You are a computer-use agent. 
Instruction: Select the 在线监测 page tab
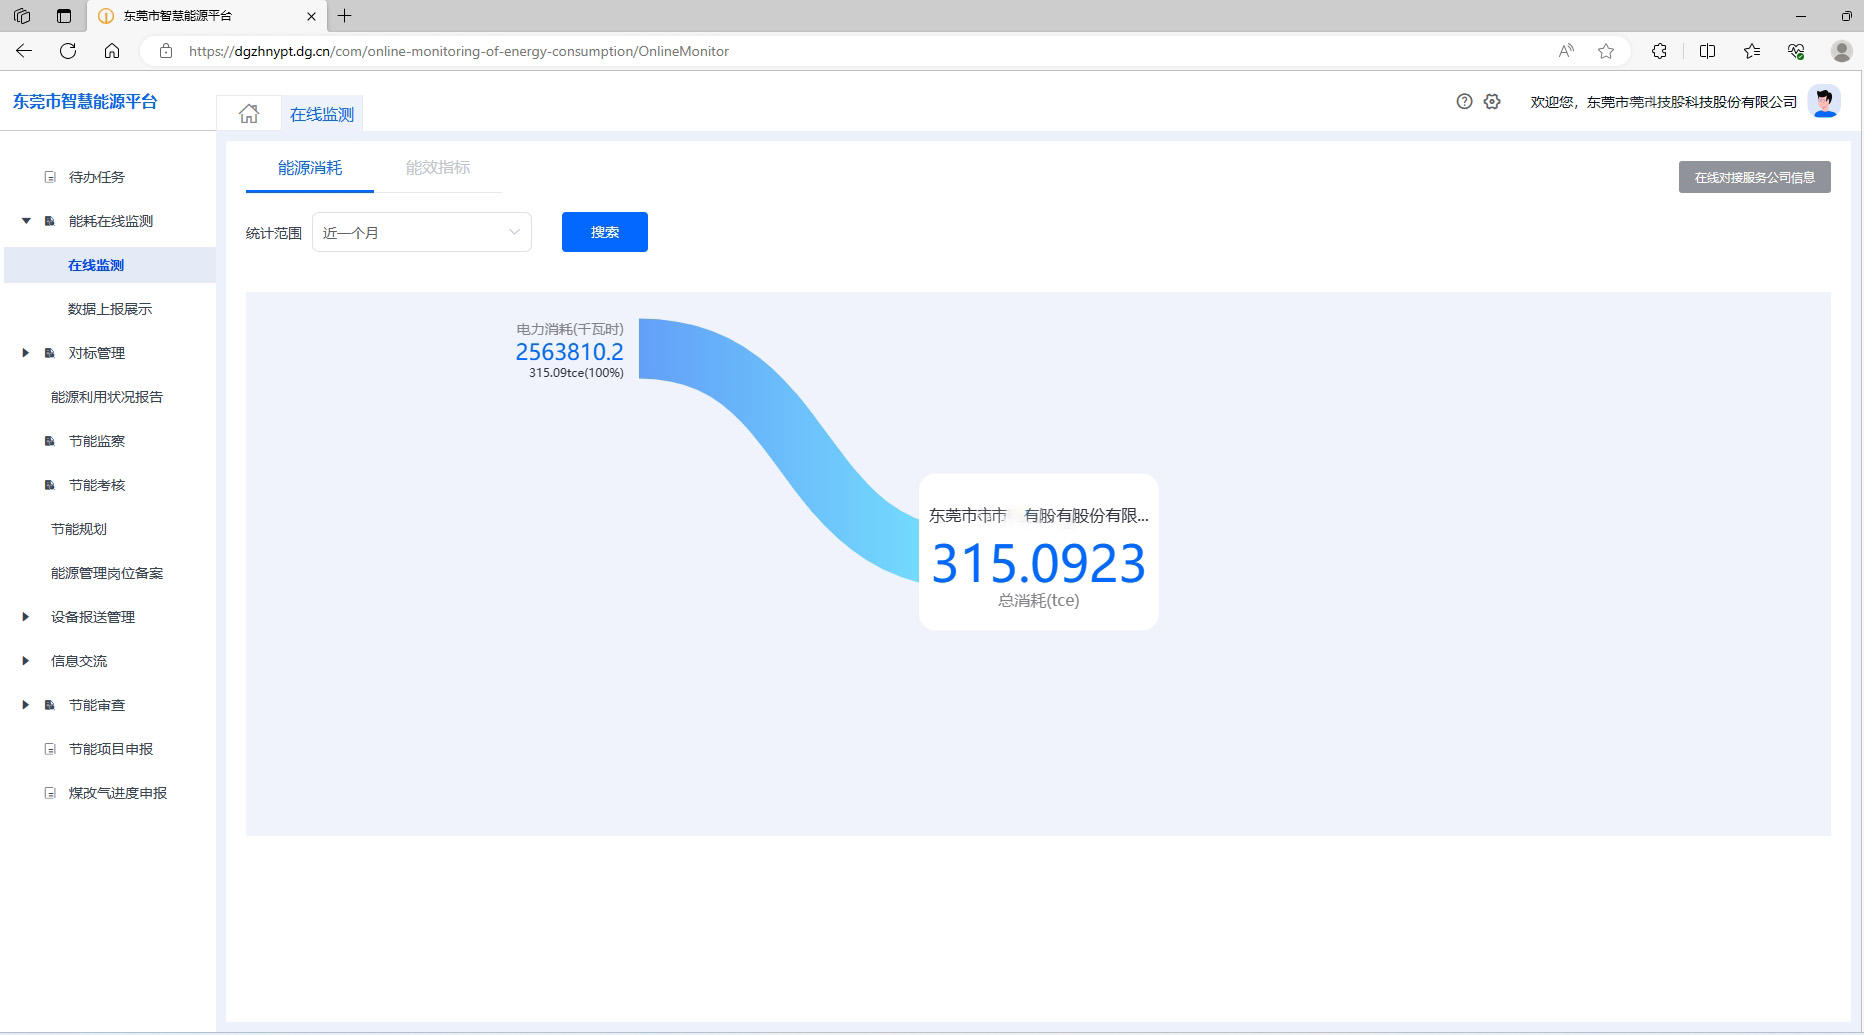(x=322, y=114)
